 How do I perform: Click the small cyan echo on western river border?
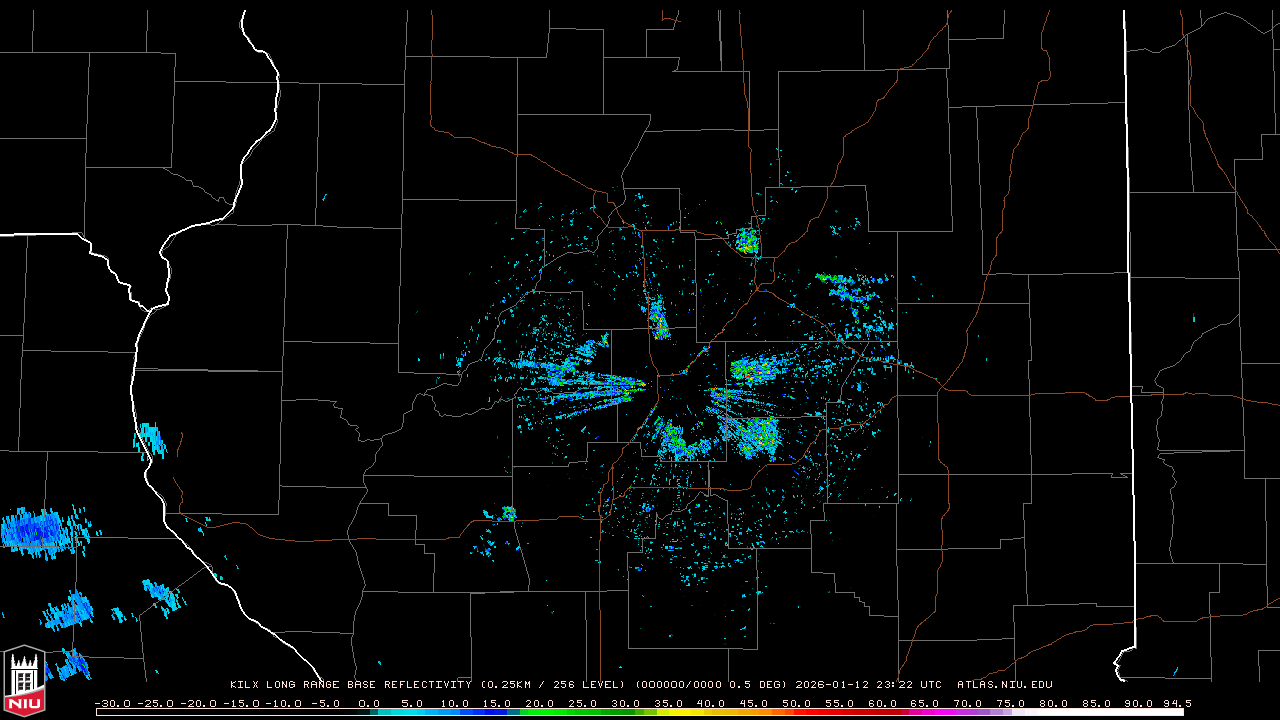[150, 440]
